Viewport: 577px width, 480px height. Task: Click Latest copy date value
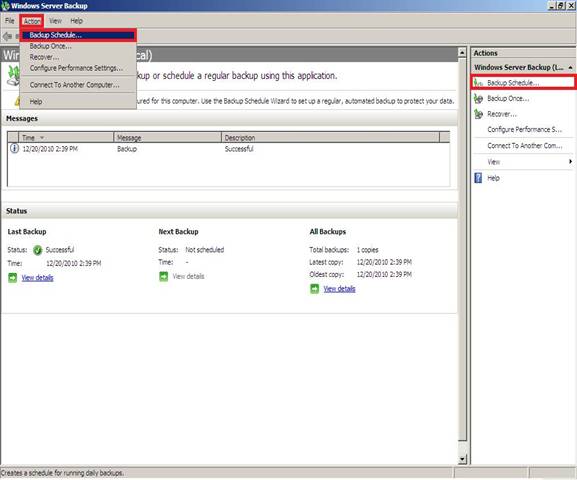pos(384,262)
